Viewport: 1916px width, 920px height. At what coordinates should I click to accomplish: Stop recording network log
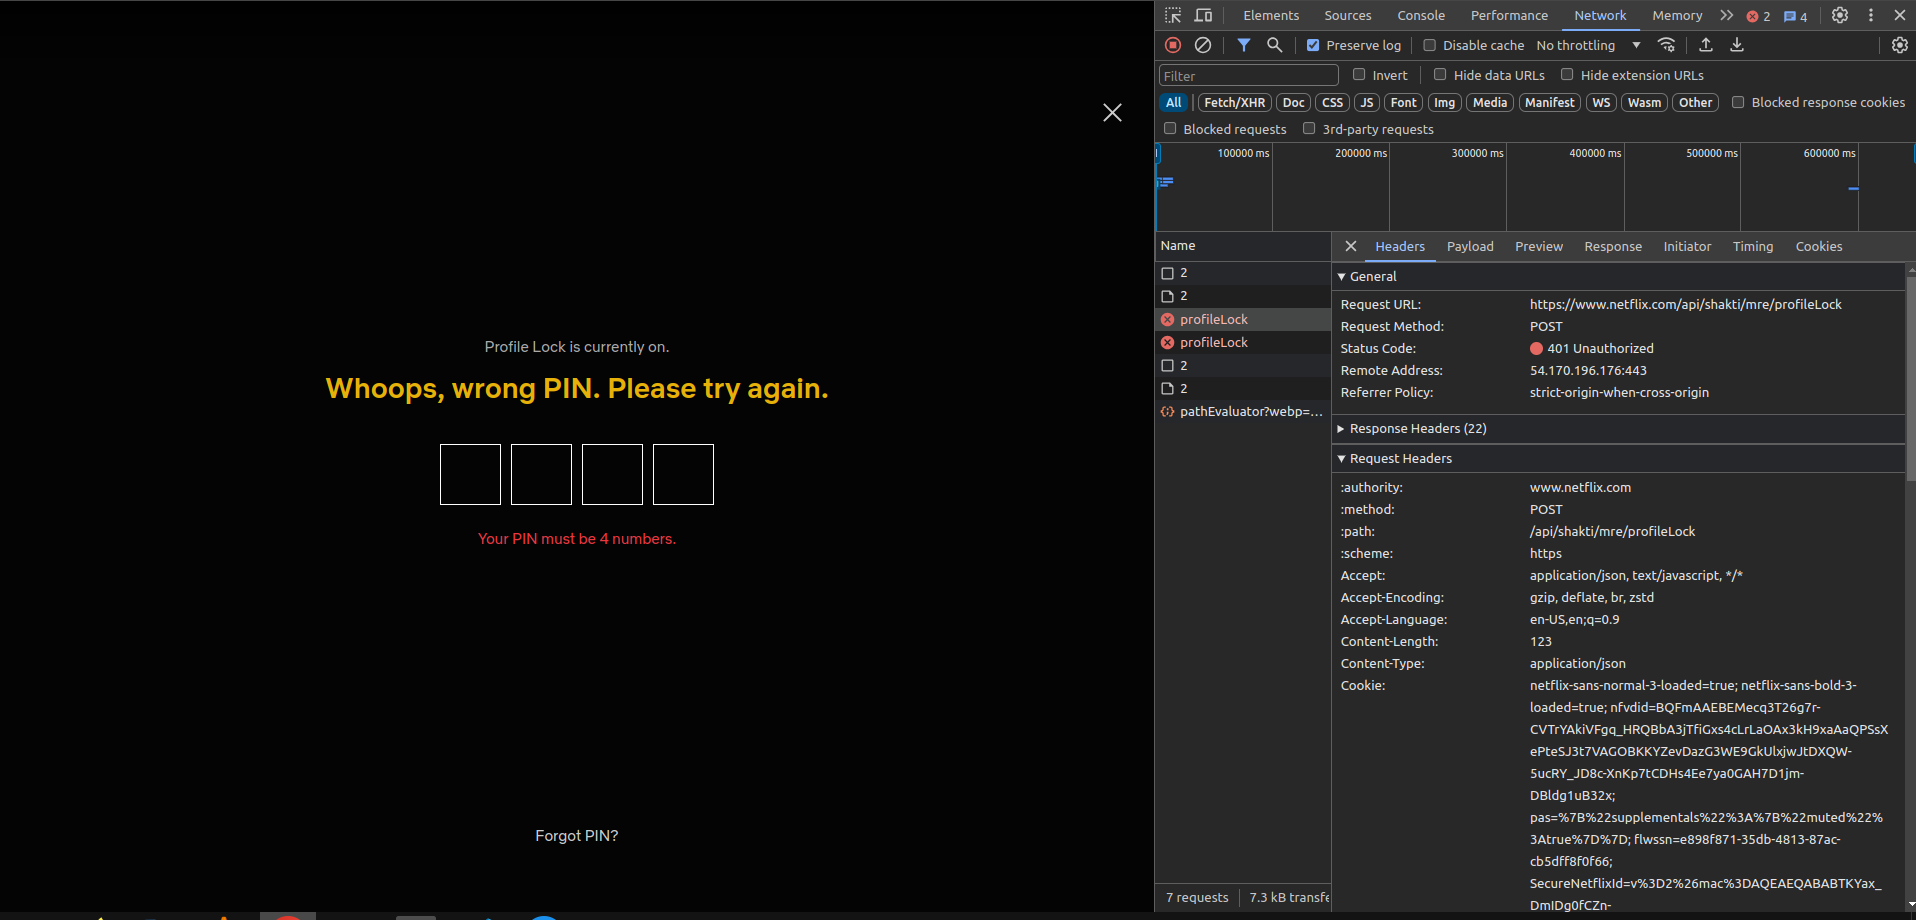pos(1173,45)
